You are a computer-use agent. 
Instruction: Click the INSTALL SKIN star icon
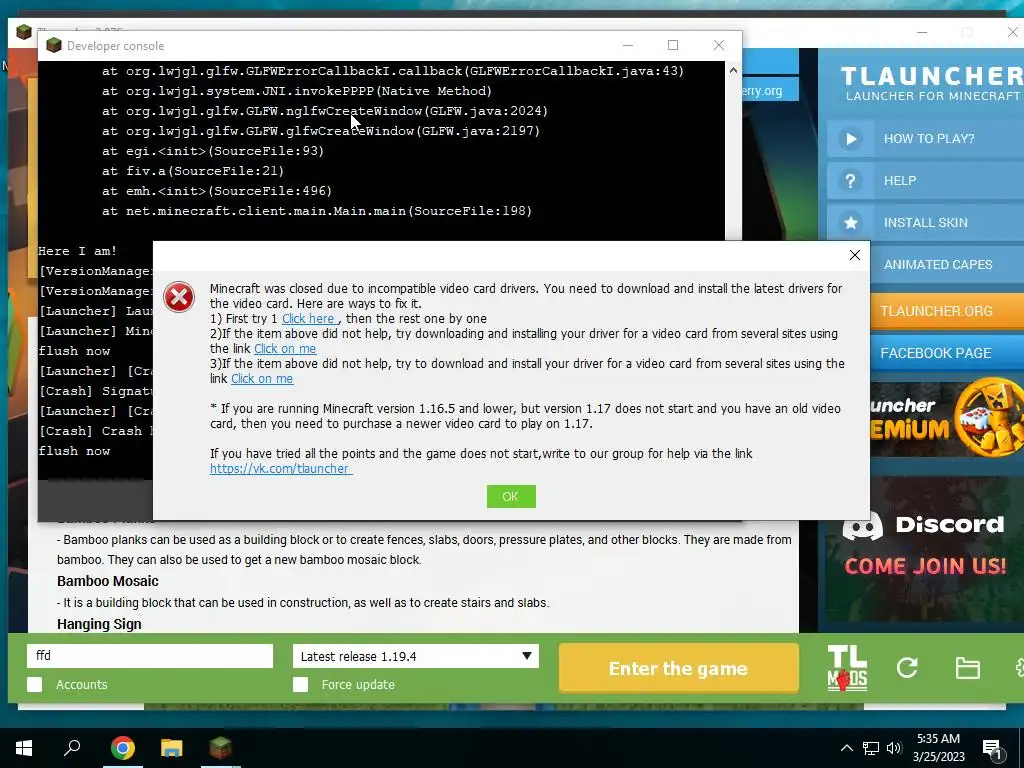[850, 223]
